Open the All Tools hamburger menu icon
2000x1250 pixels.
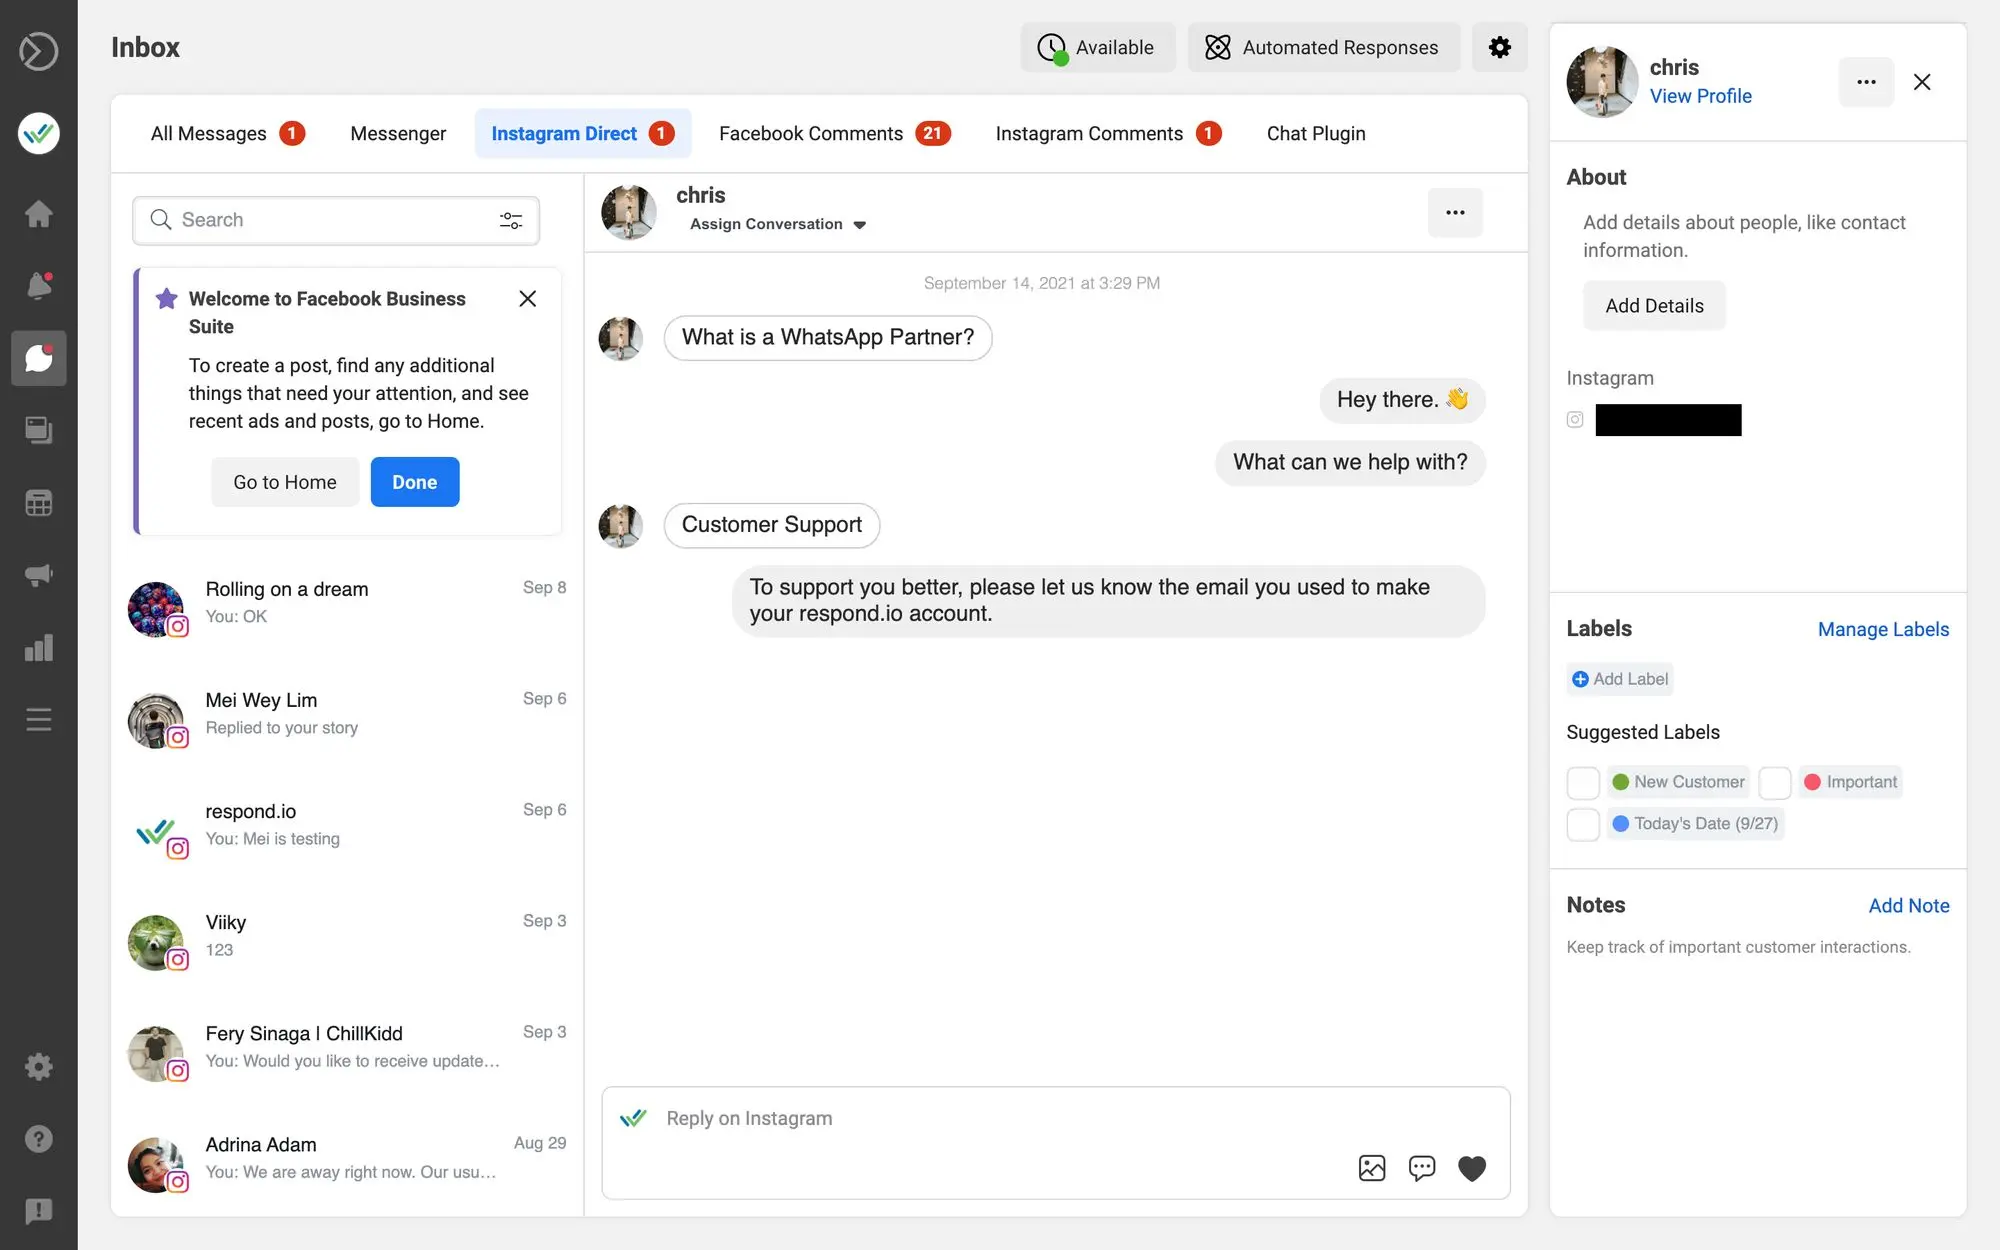[x=38, y=720]
